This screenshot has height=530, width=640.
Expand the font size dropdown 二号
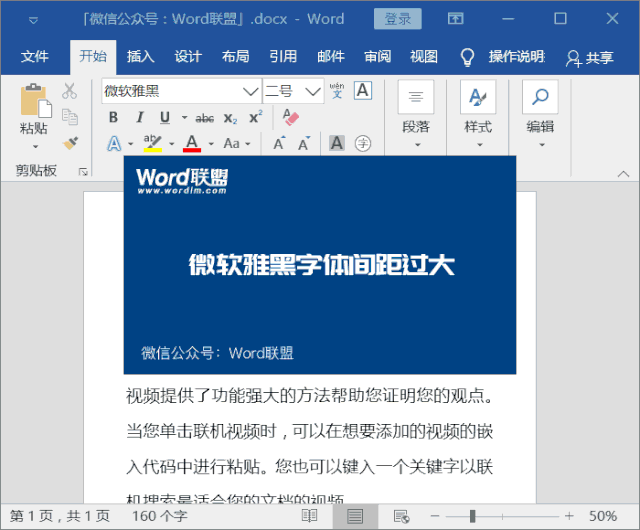[314, 91]
